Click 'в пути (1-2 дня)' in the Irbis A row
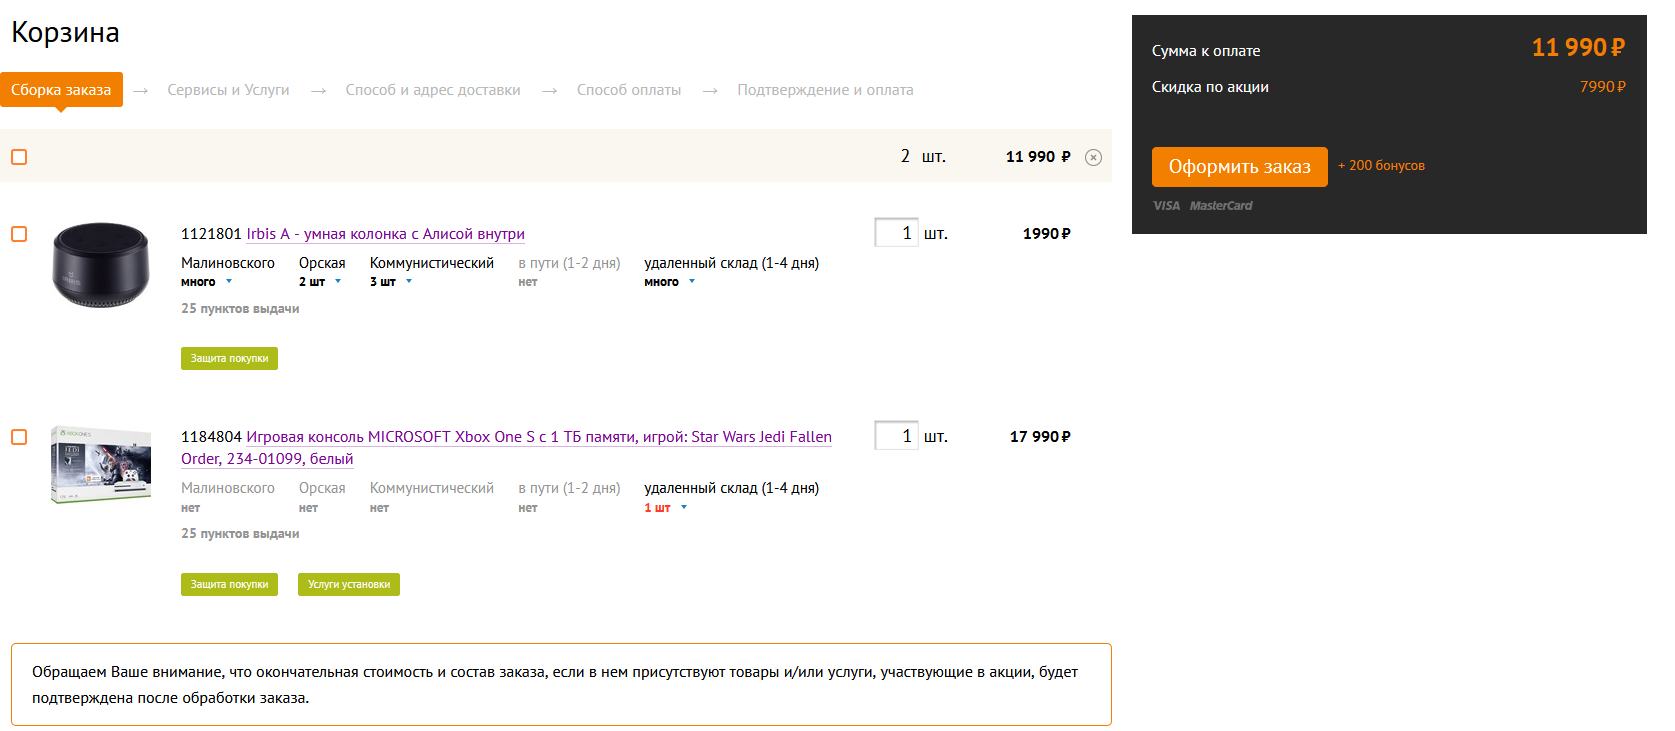The image size is (1675, 731). pos(569,263)
